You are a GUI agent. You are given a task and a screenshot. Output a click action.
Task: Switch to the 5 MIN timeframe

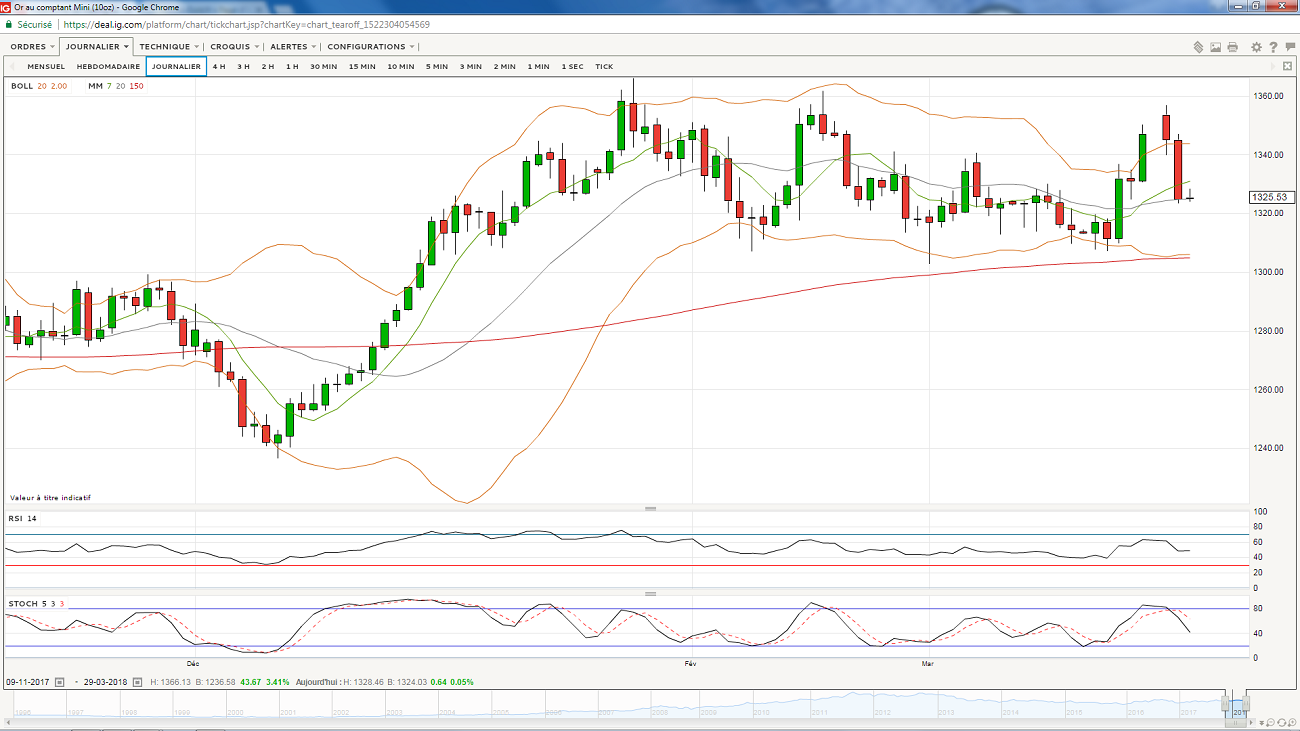(x=436, y=67)
